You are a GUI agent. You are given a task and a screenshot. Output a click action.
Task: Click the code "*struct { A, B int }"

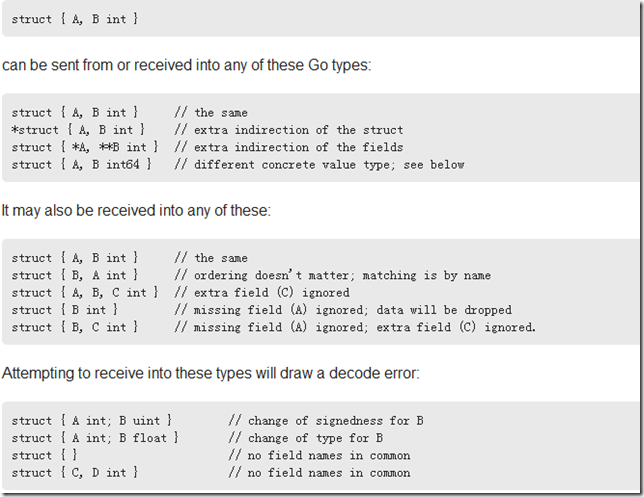click(x=78, y=130)
